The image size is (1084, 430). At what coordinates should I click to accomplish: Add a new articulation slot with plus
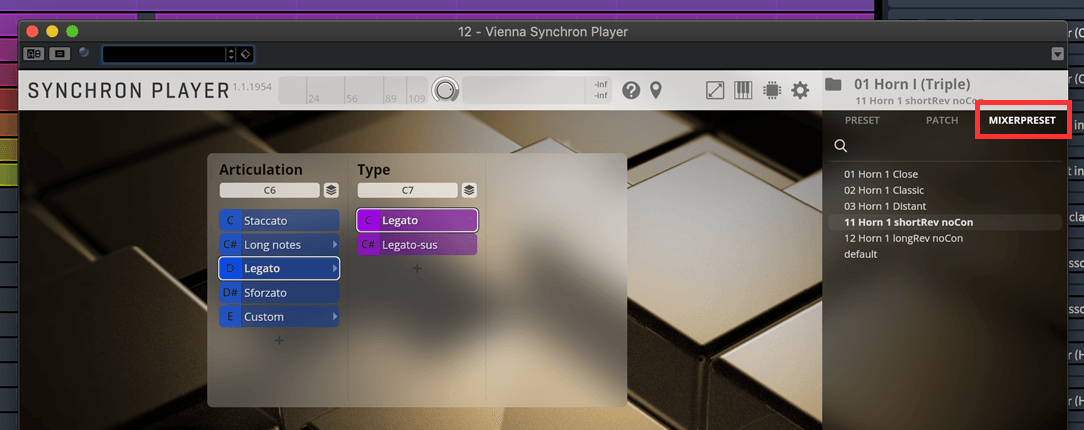pos(279,340)
